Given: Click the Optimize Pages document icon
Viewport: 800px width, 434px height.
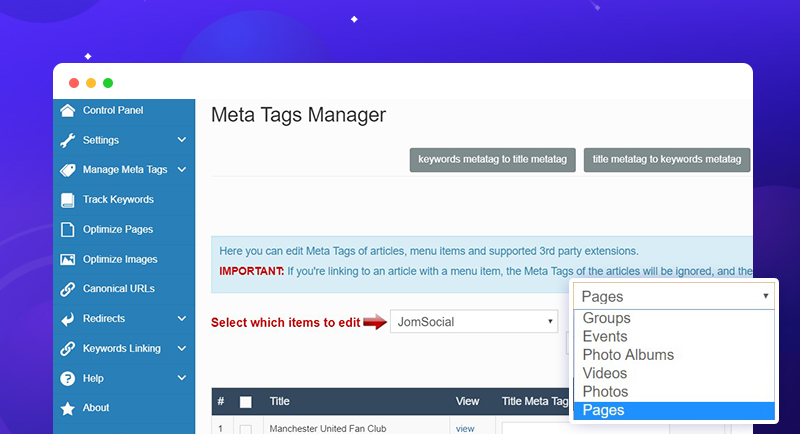Looking at the screenshot, I should [67, 230].
